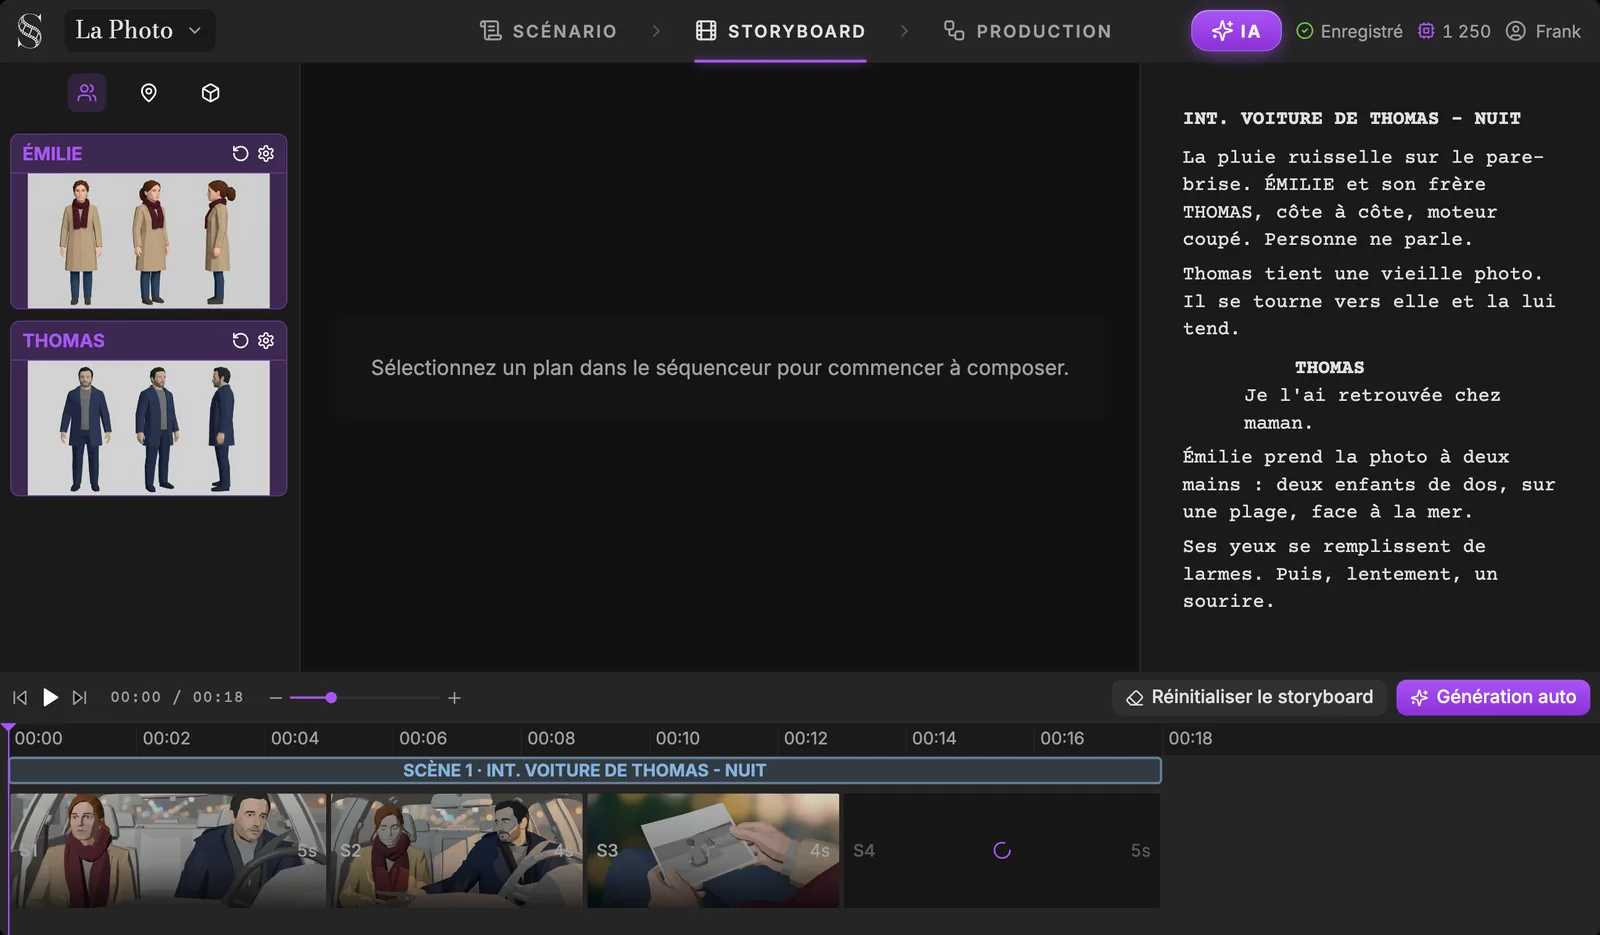Zoom in the timeline with plus
Viewport: 1600px width, 935px height.
[454, 698]
